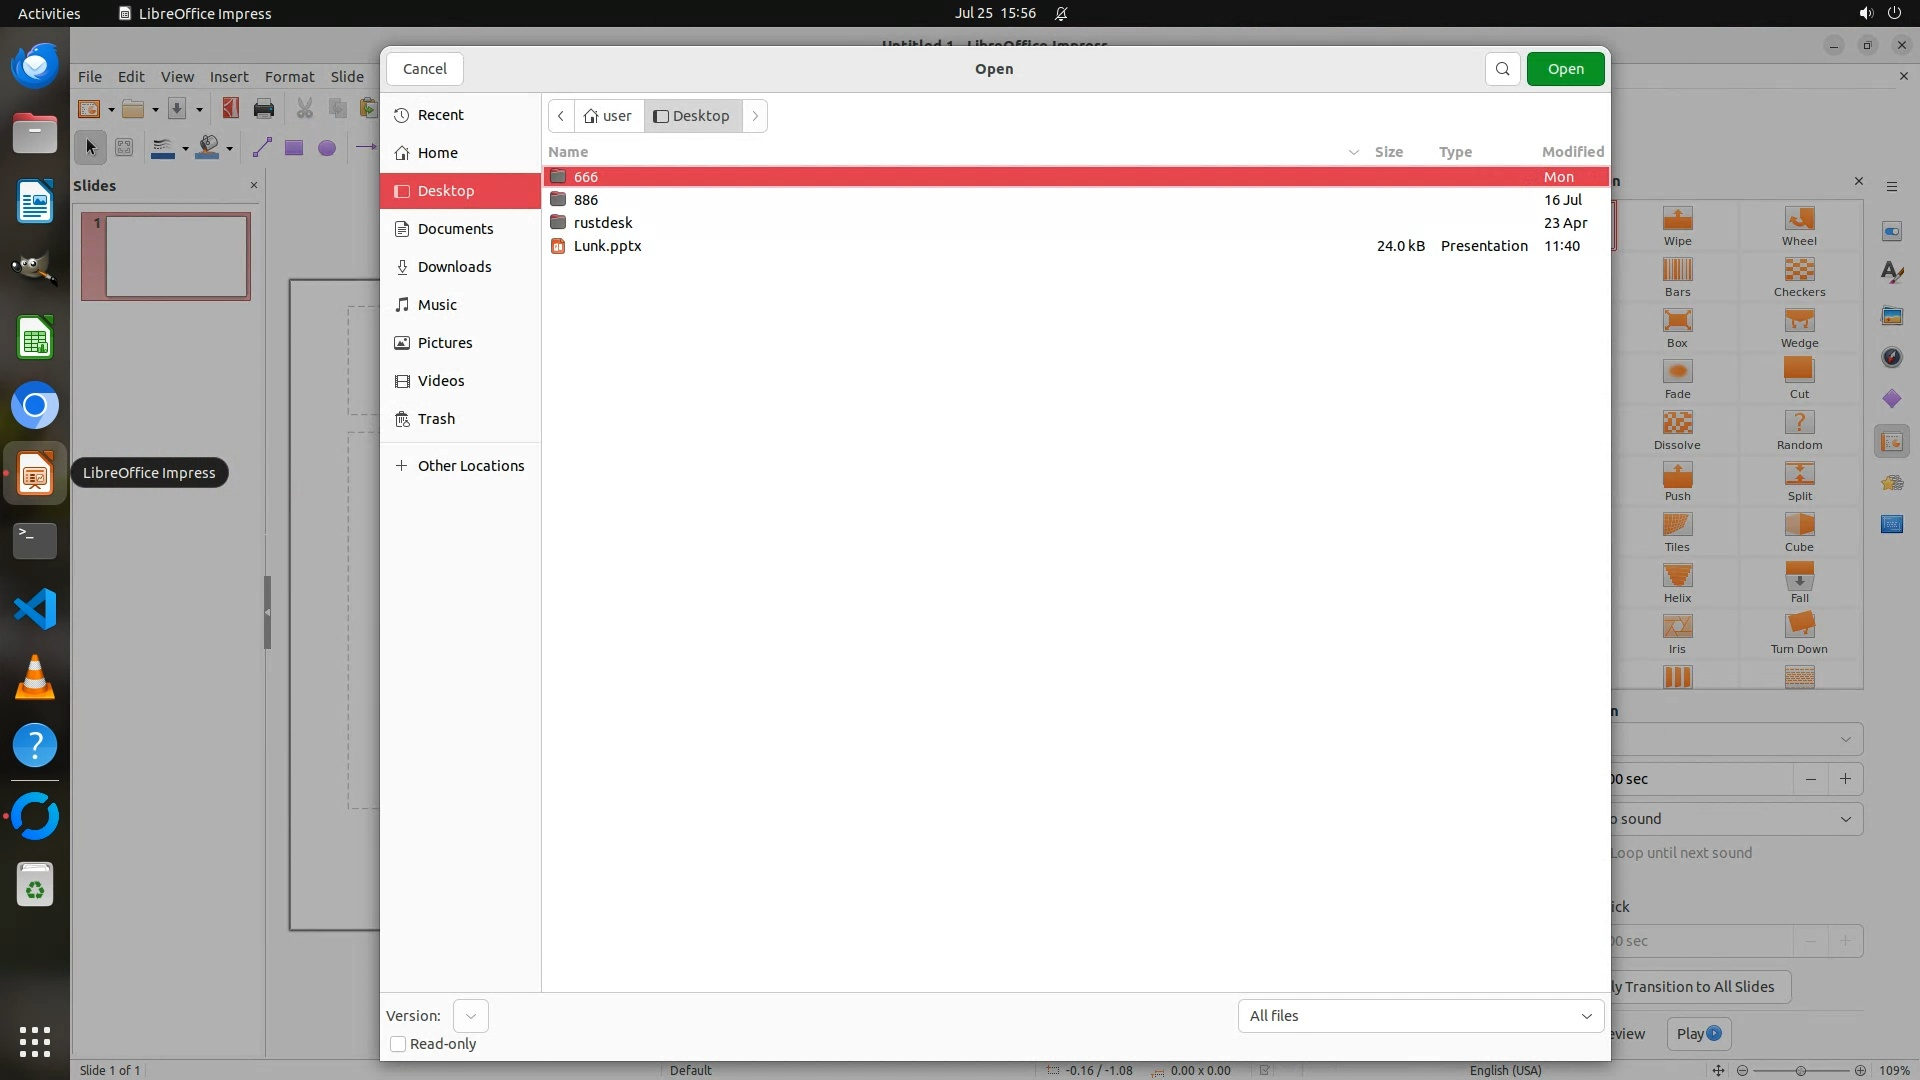Expand the Version dropdown
The height and width of the screenshot is (1080, 1920).
click(470, 1016)
